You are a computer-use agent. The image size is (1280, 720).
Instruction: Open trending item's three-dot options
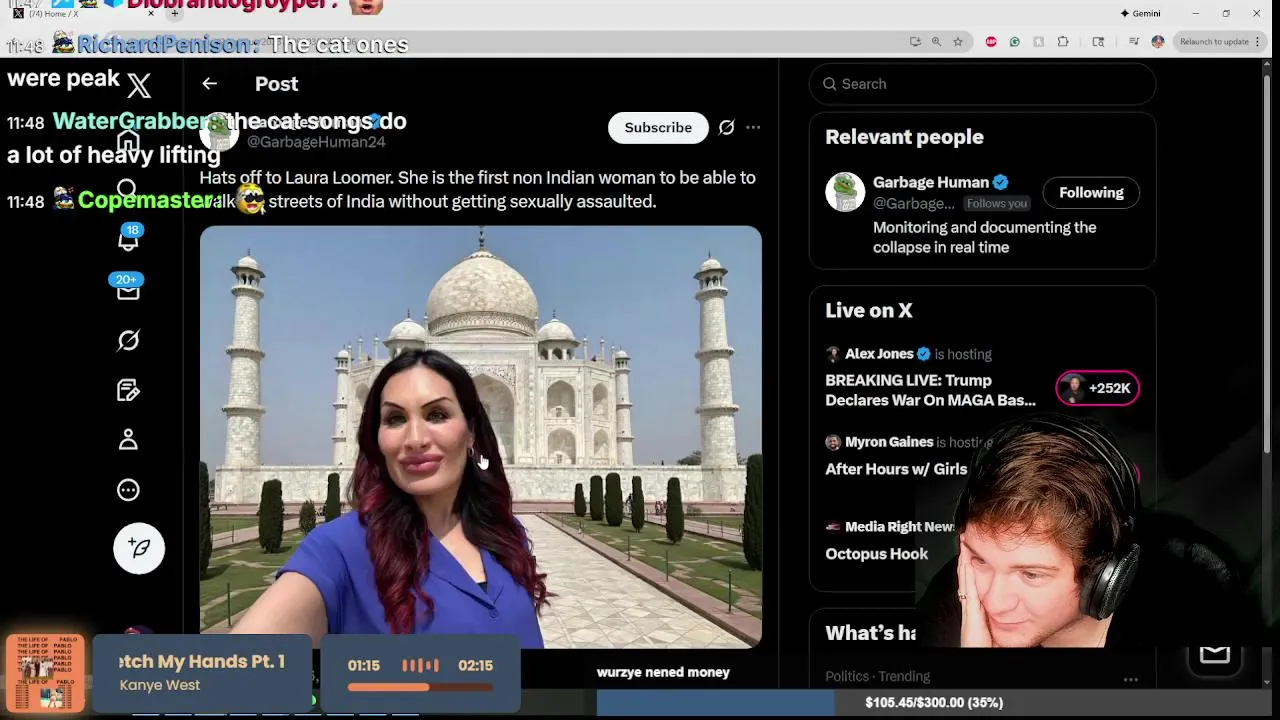coord(1131,680)
